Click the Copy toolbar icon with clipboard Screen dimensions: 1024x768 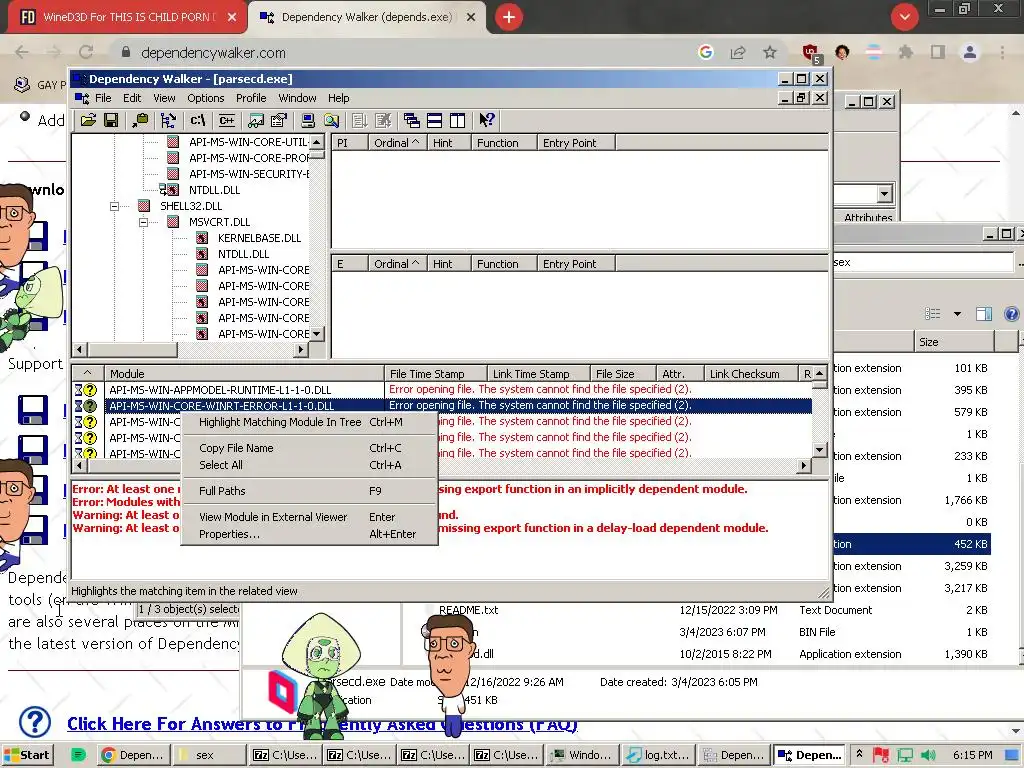(x=140, y=120)
